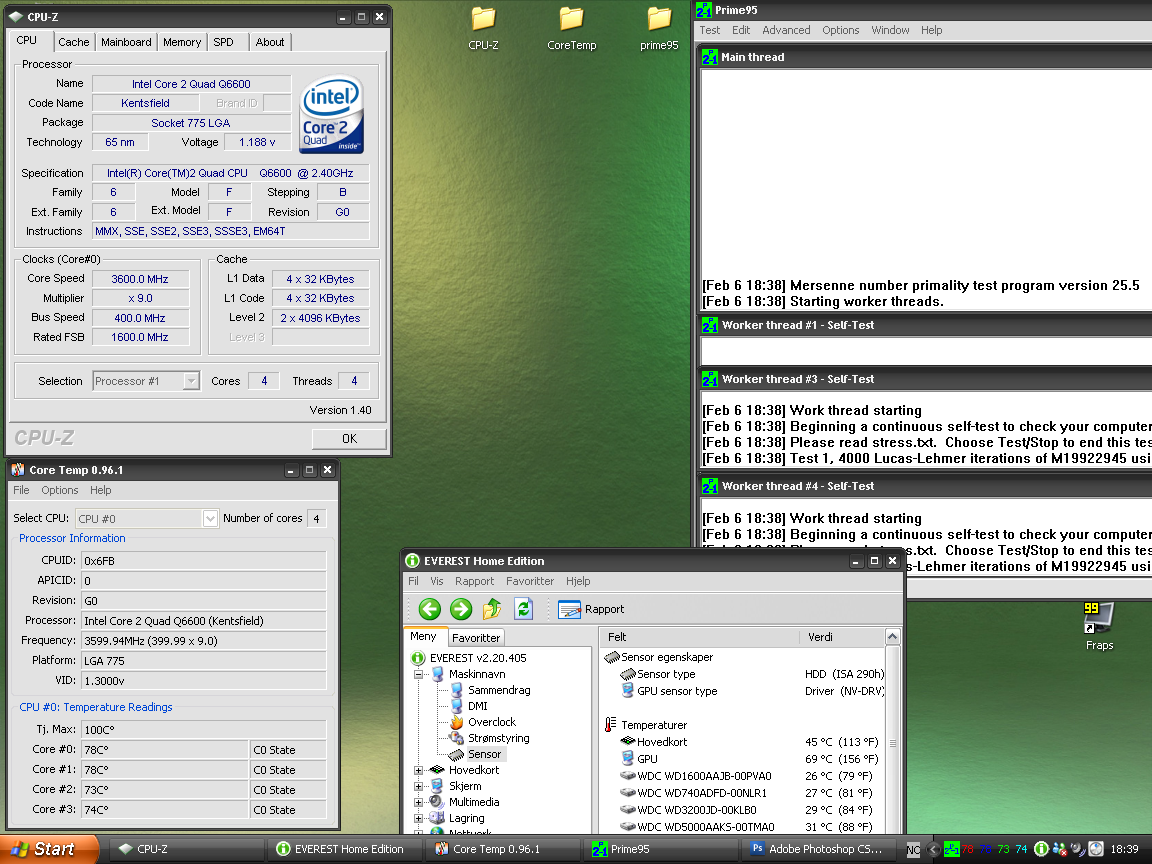Click the EVEREST info tray icon
The image size is (1152, 864).
coord(1041,849)
